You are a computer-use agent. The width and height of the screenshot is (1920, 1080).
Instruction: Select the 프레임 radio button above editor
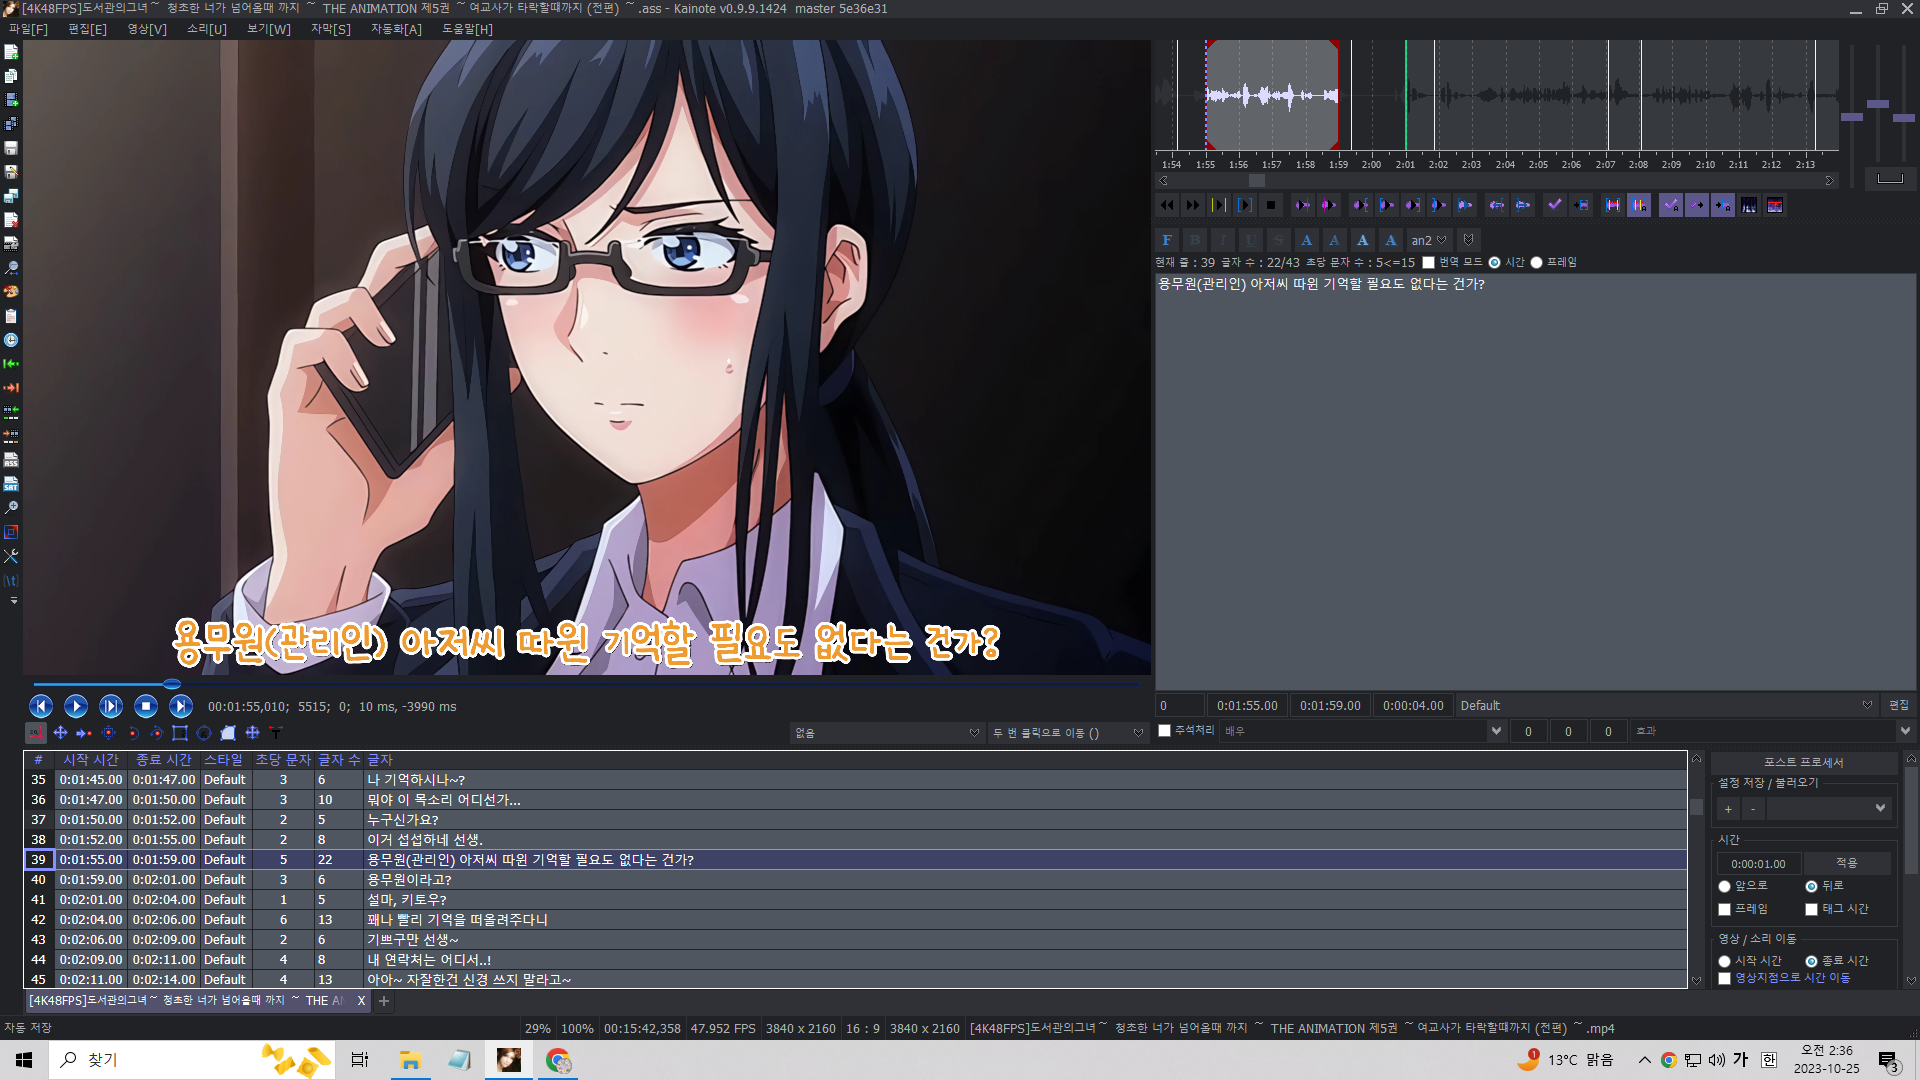(x=1536, y=262)
